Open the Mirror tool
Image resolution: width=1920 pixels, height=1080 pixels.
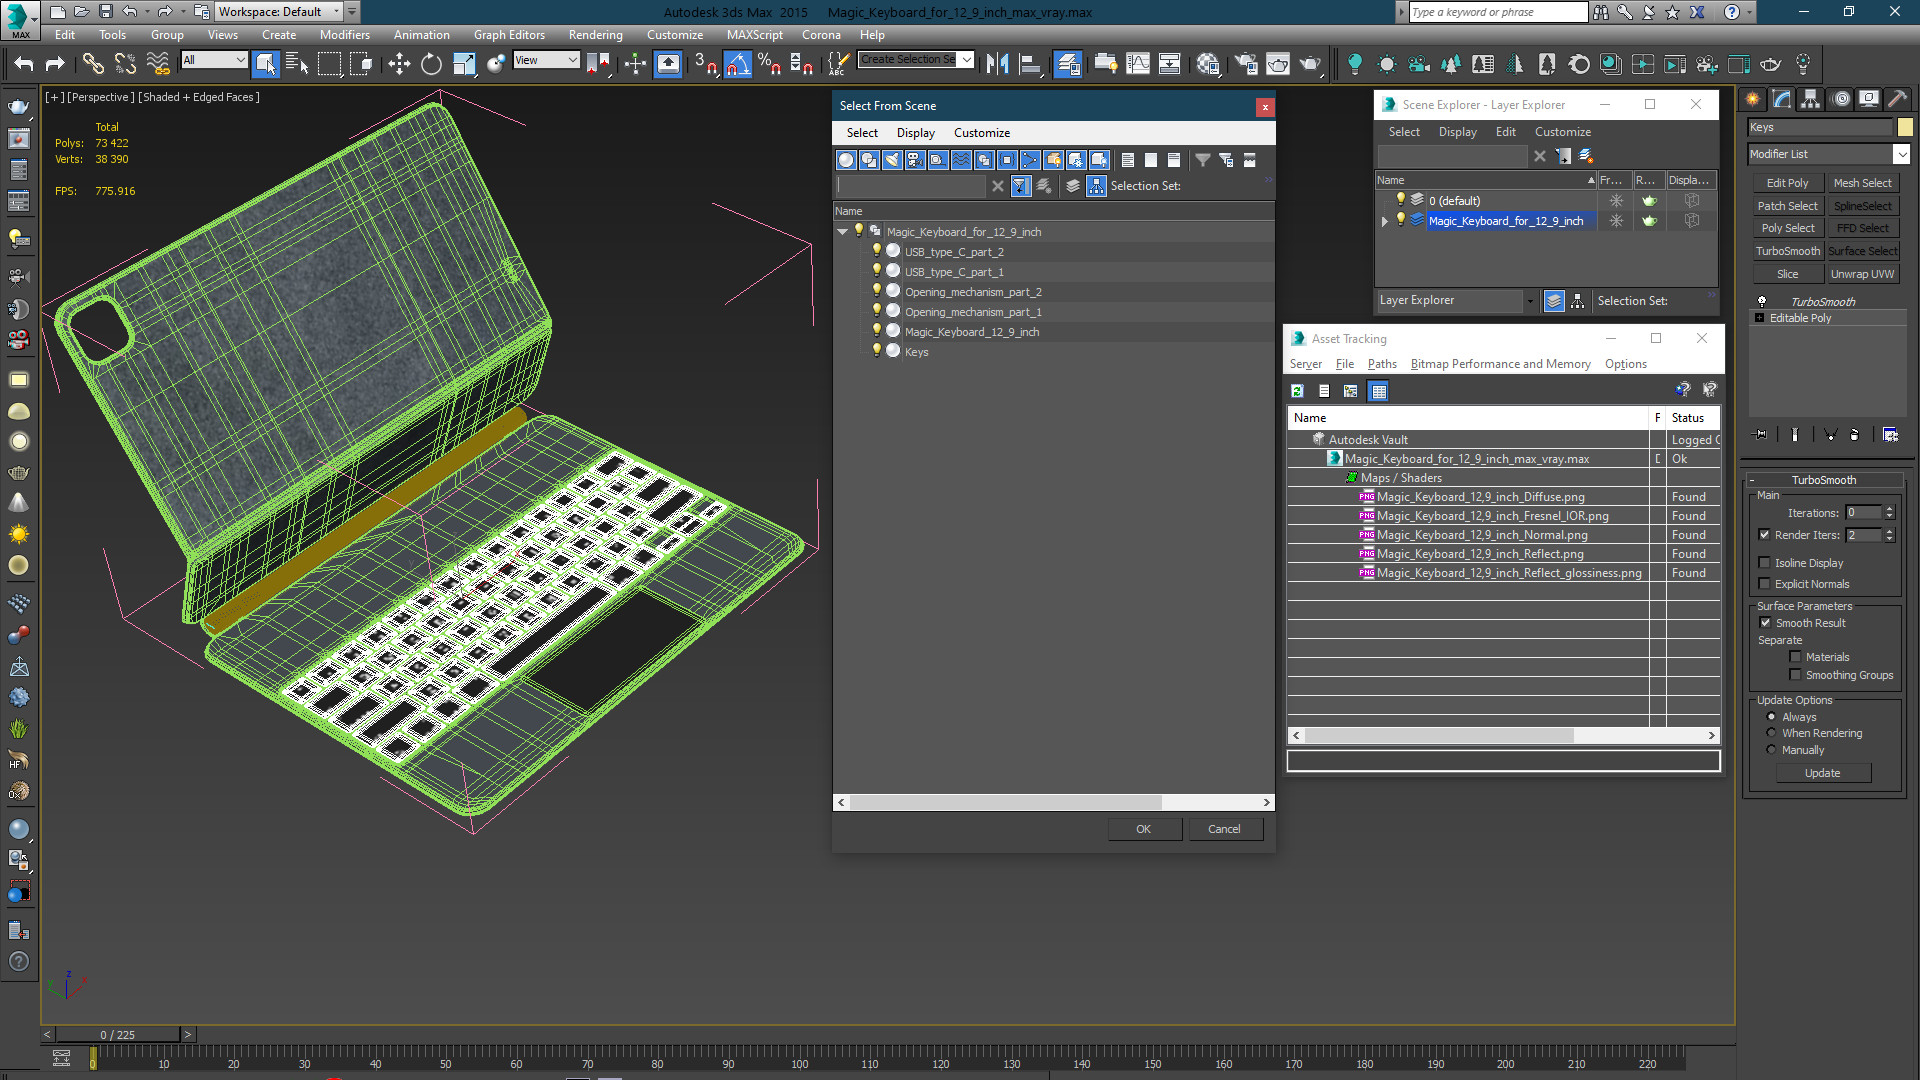pos(997,64)
